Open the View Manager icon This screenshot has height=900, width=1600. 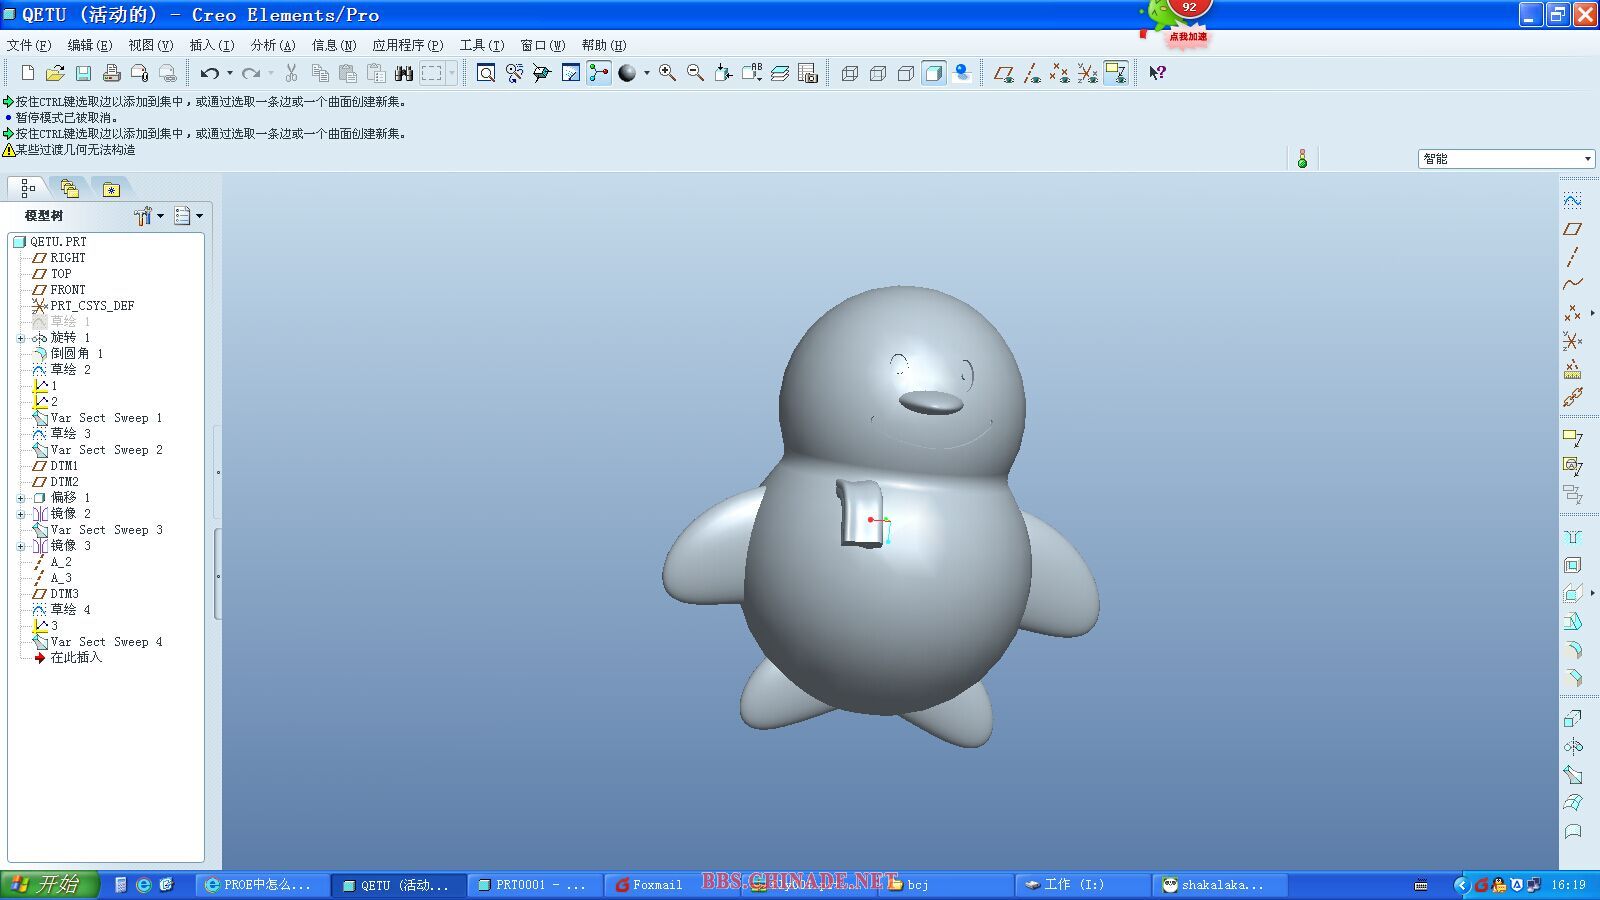tap(808, 73)
